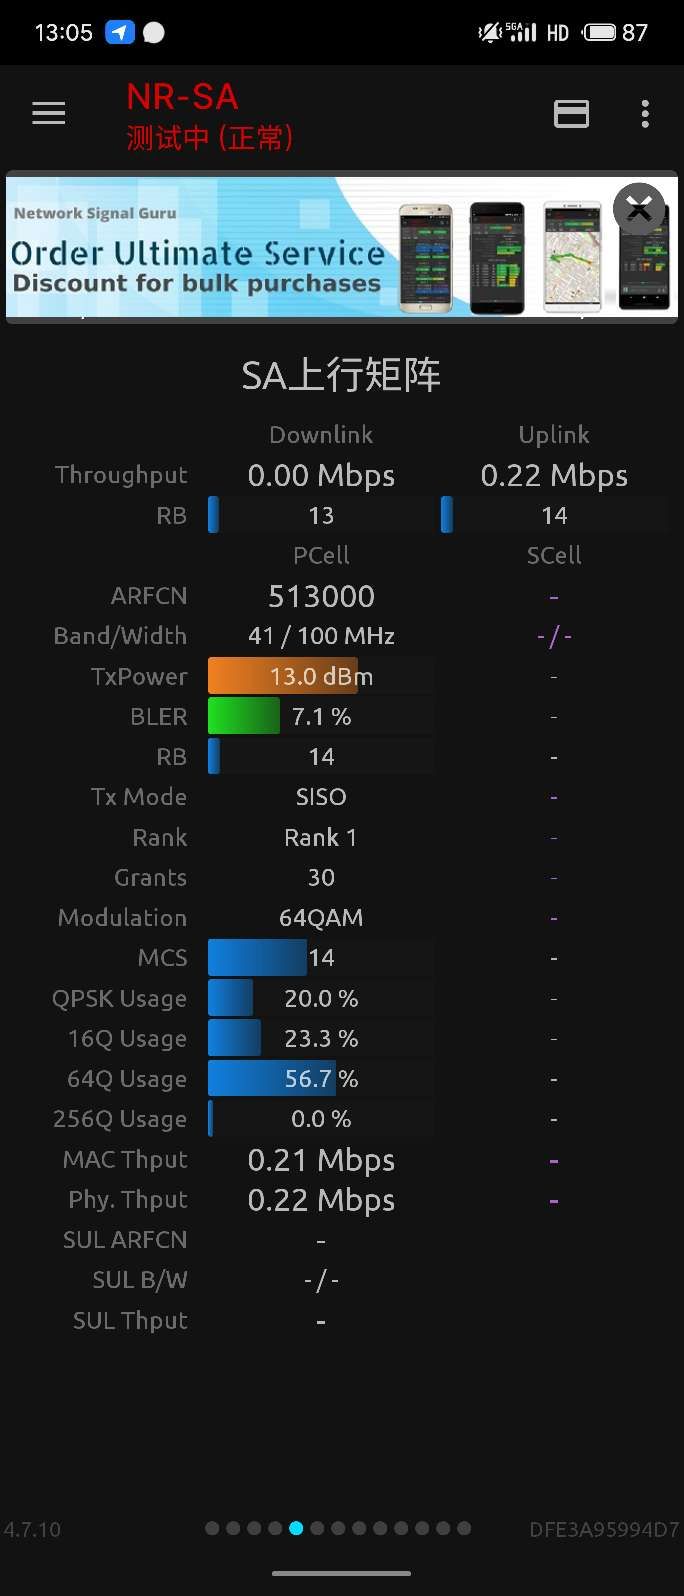Select the highlighted page indicator dot
The image size is (684, 1596).
point(296,1528)
